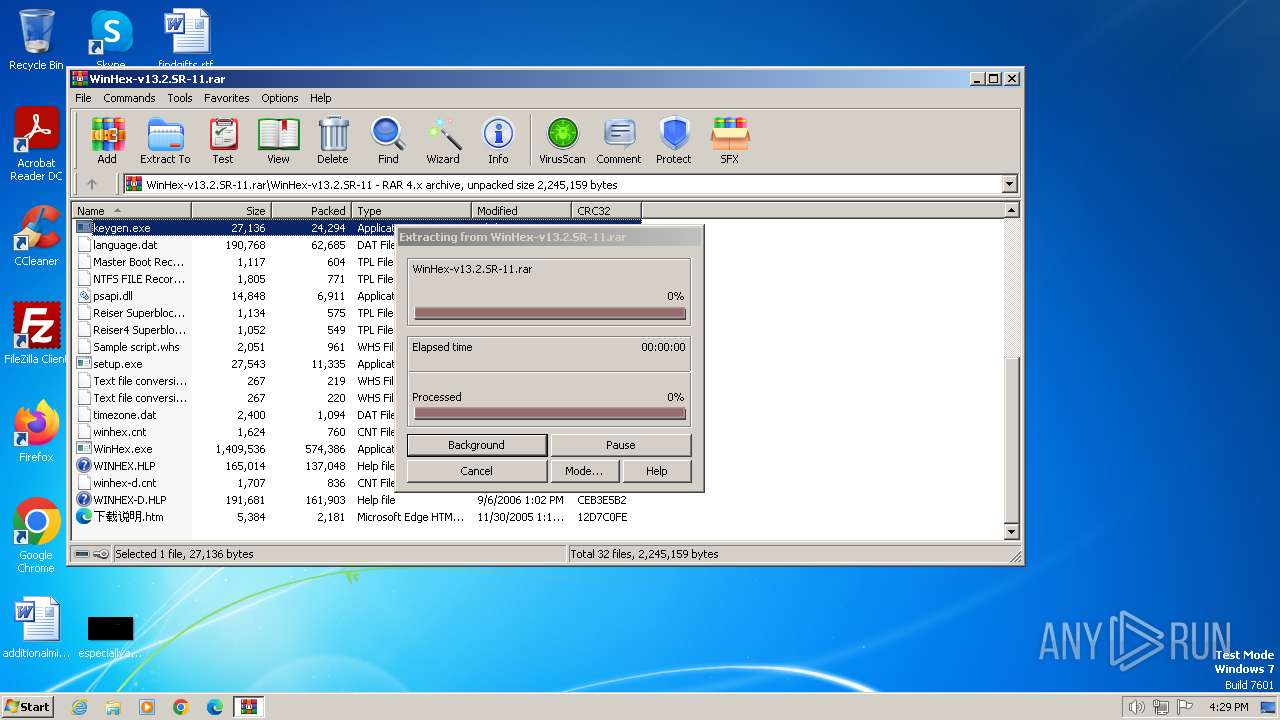Screen dimensions: 1280x720
Task: Cancel the extraction
Action: pos(477,471)
